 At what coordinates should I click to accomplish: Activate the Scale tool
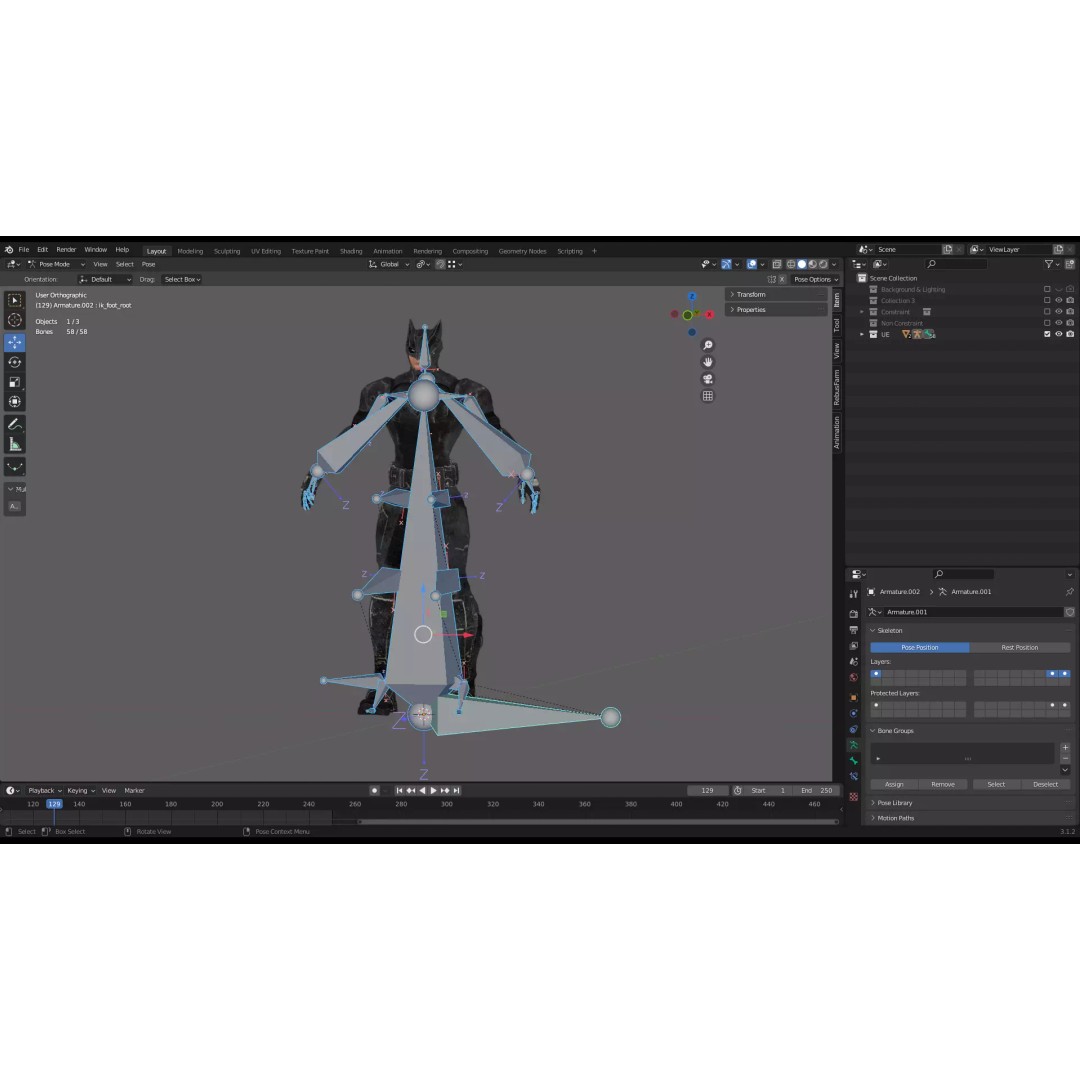click(14, 382)
